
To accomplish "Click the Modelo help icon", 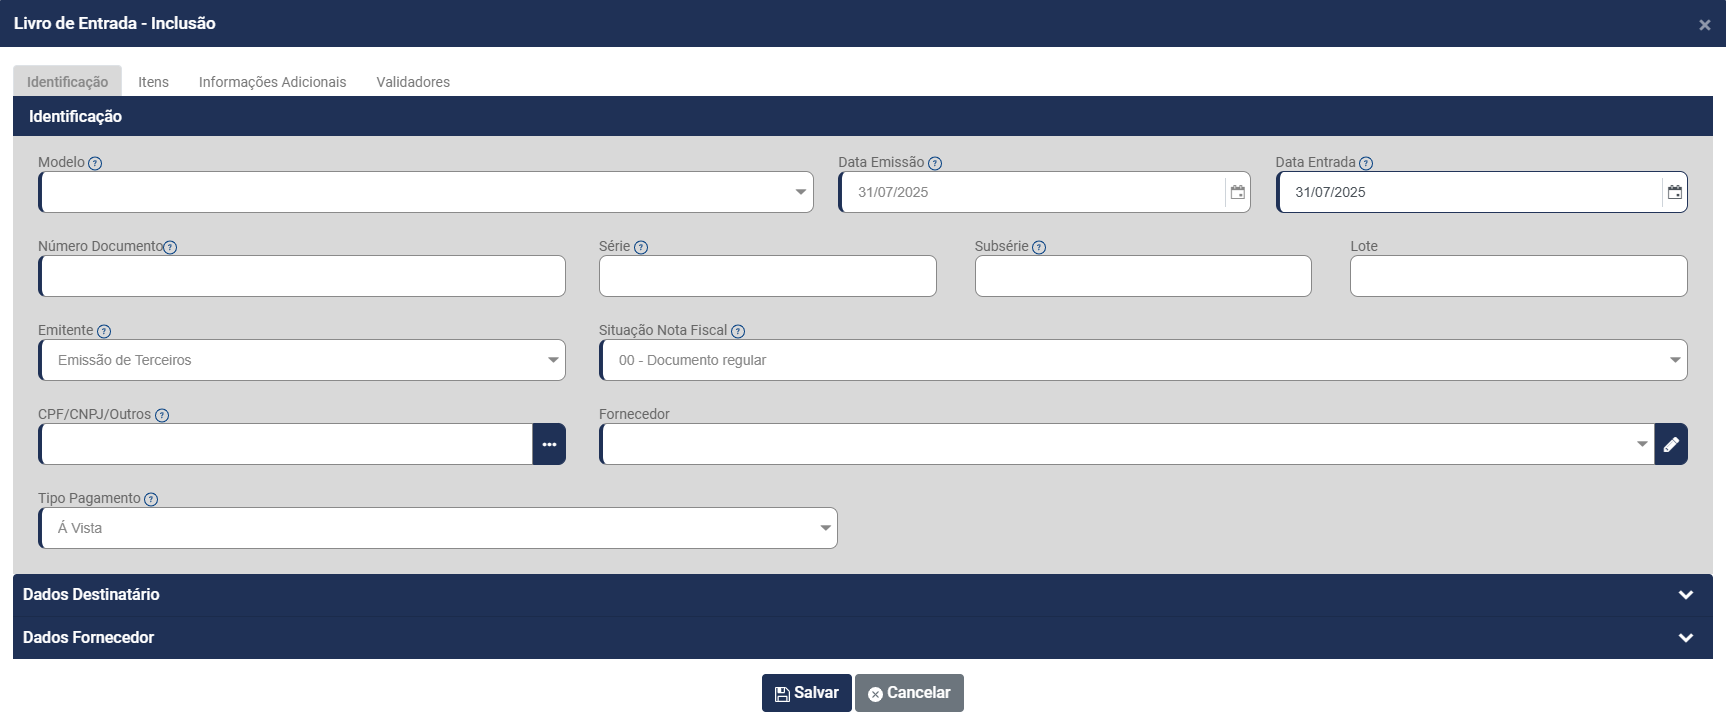I will click(x=95, y=163).
